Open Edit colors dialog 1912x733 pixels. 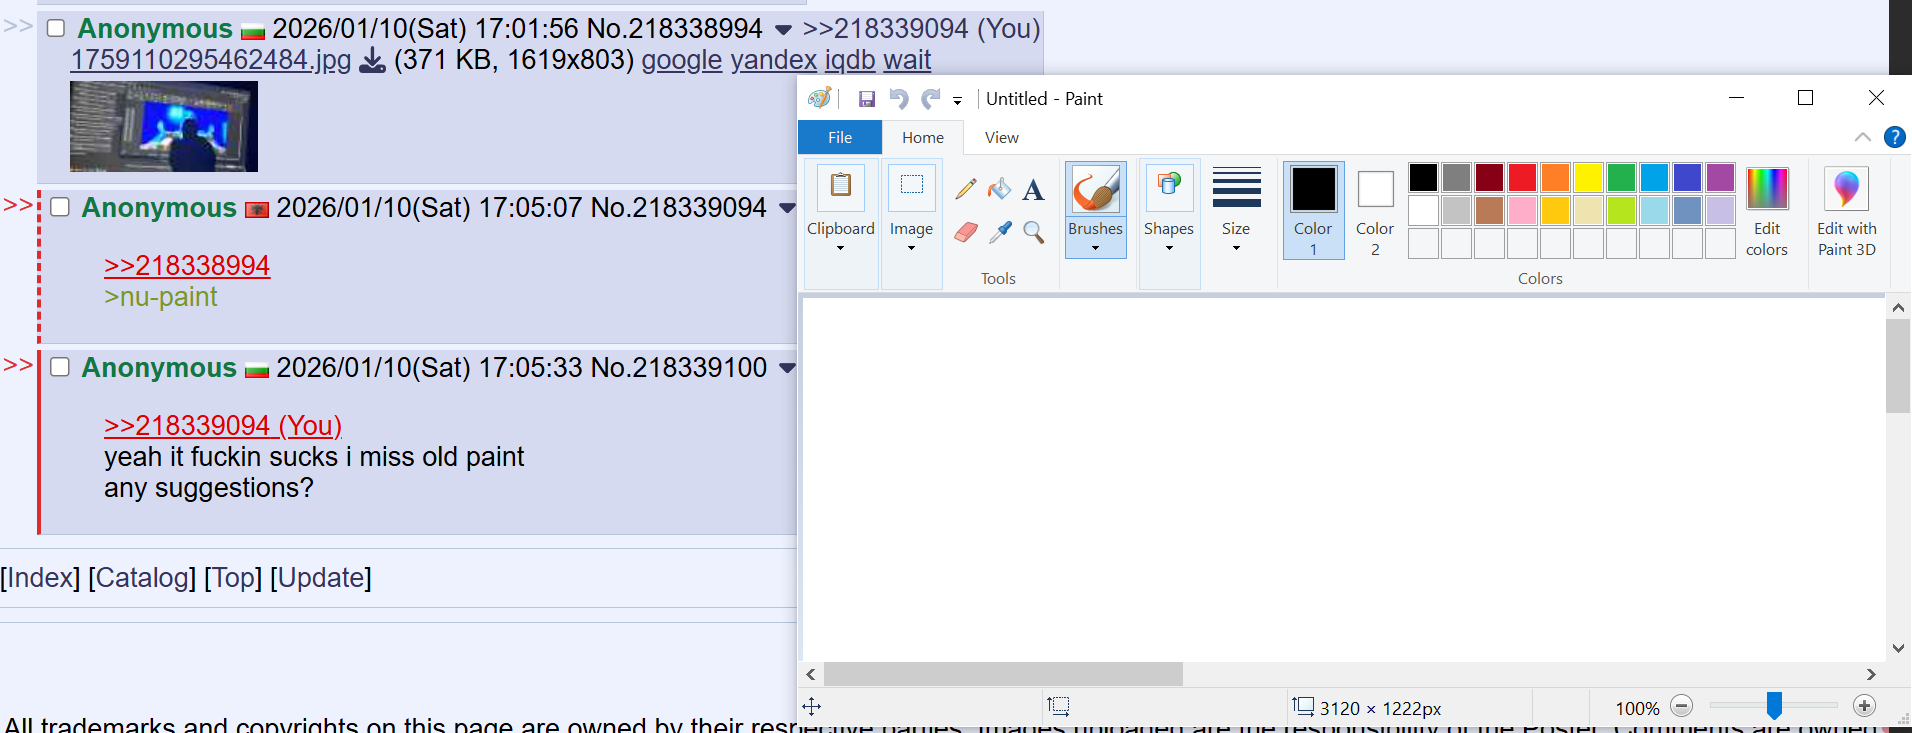[1766, 212]
